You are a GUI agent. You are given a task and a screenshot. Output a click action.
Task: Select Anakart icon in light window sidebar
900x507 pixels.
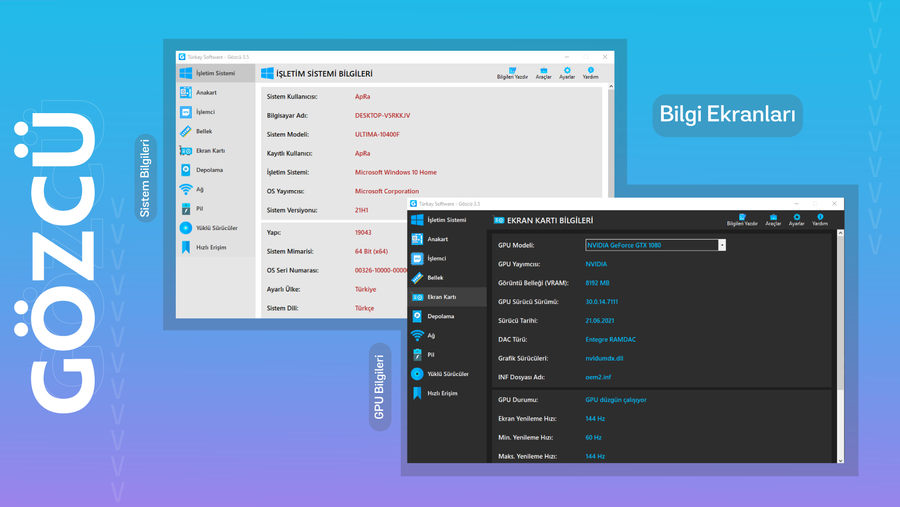tap(185, 92)
